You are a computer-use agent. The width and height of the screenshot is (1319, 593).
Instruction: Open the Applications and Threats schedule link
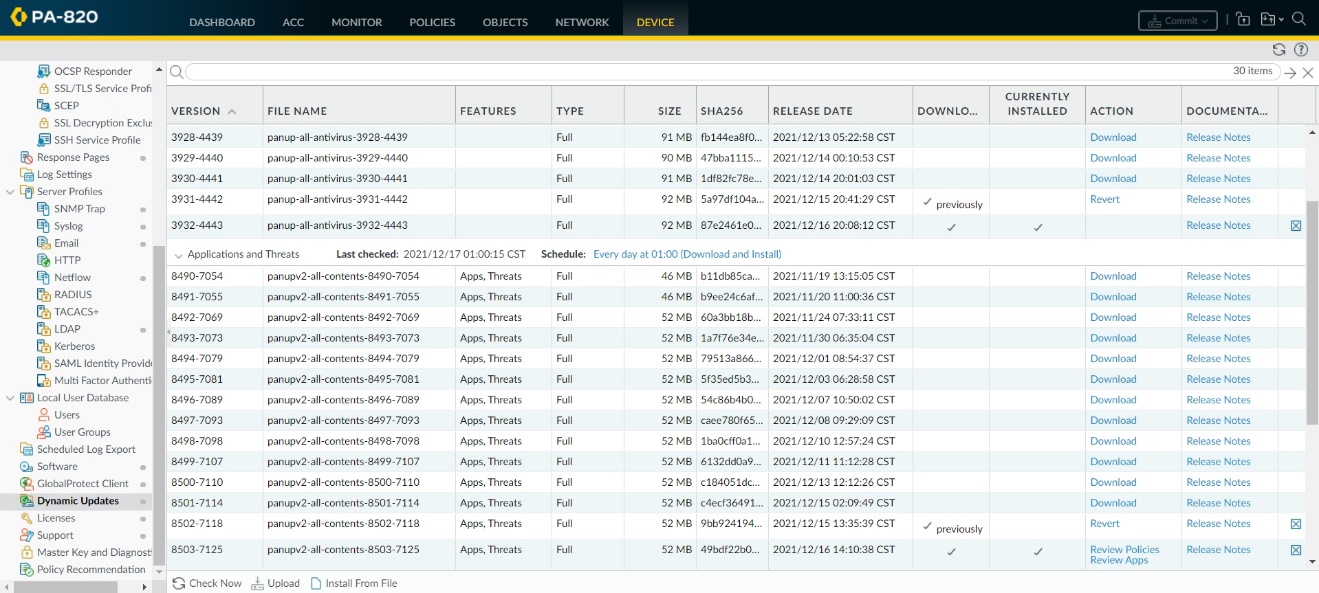(x=687, y=254)
